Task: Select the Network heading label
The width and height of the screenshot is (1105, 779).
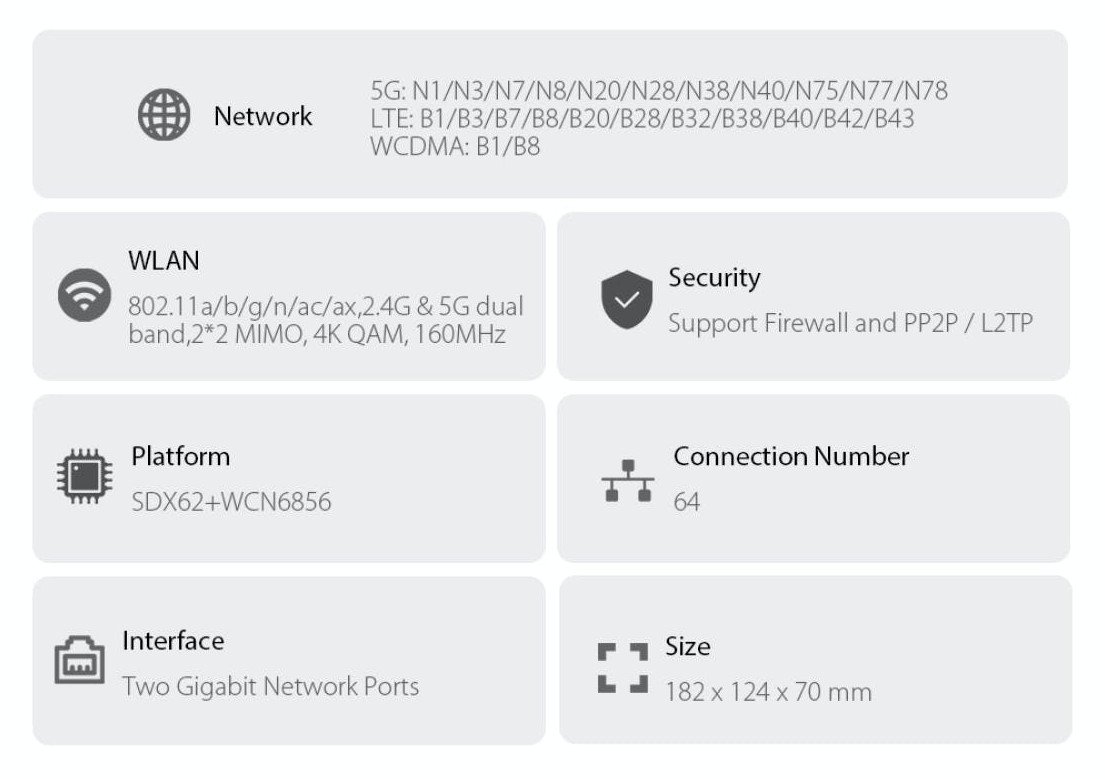Action: coord(263,116)
